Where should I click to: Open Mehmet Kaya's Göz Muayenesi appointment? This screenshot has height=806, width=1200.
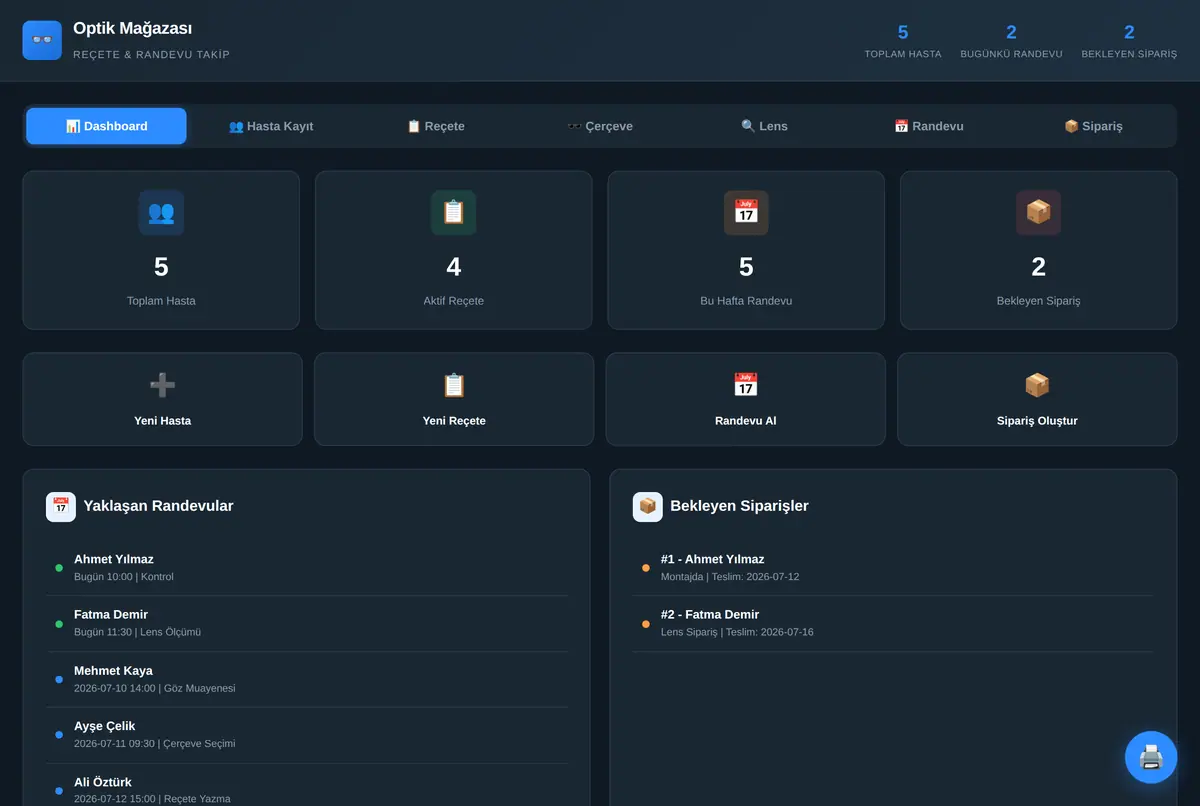click(307, 680)
